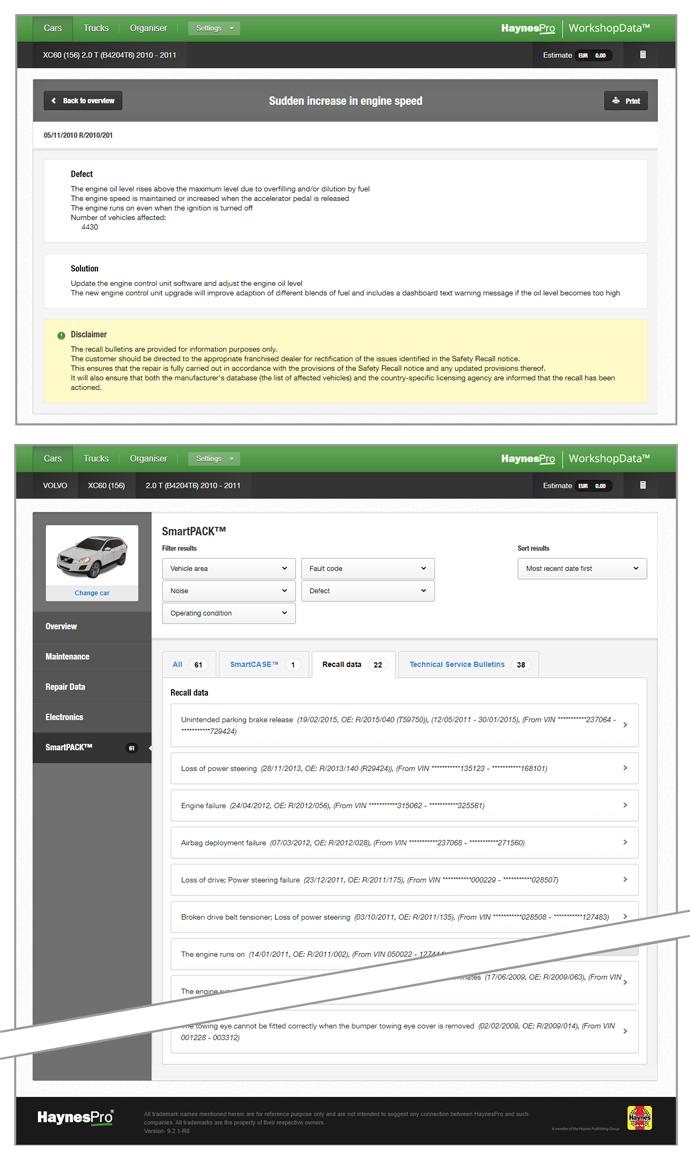Click XC60 (156) breadcrumb on SmartPACK page
The height and width of the screenshot is (1163, 690).
pyautogui.click(x=106, y=486)
